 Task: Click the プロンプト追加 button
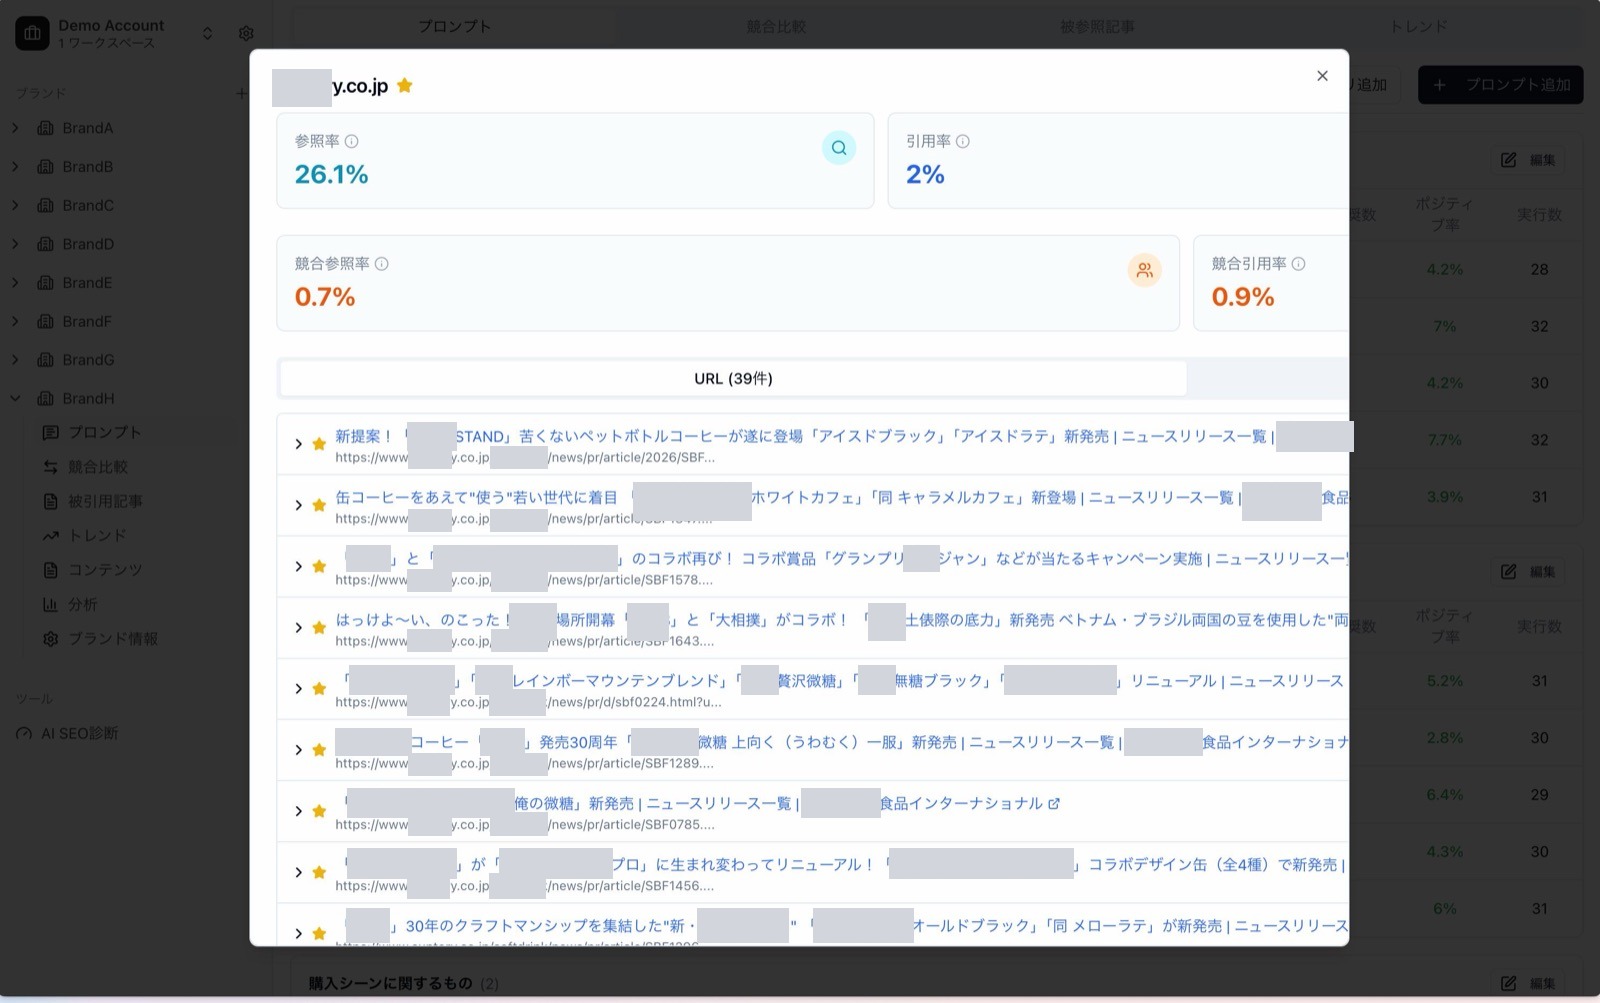(x=1501, y=85)
